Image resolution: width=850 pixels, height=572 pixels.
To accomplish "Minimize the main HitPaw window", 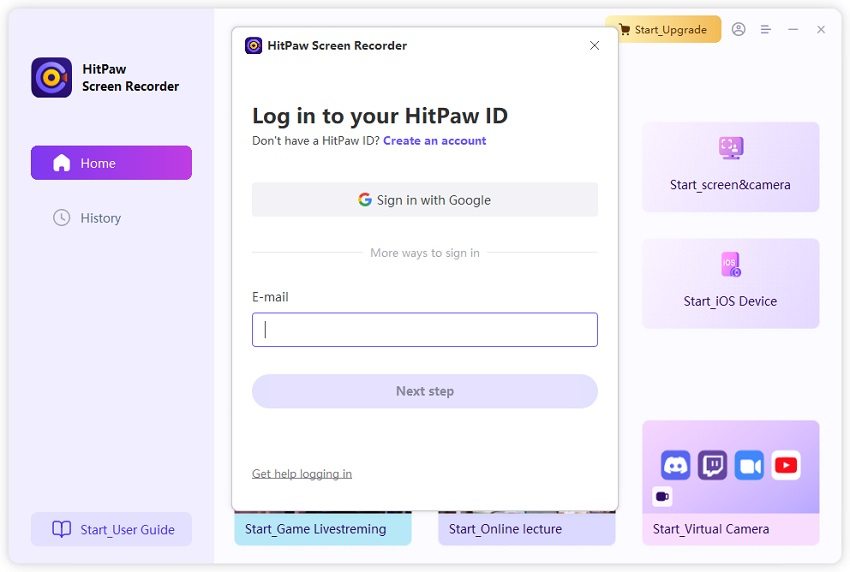I will (793, 29).
